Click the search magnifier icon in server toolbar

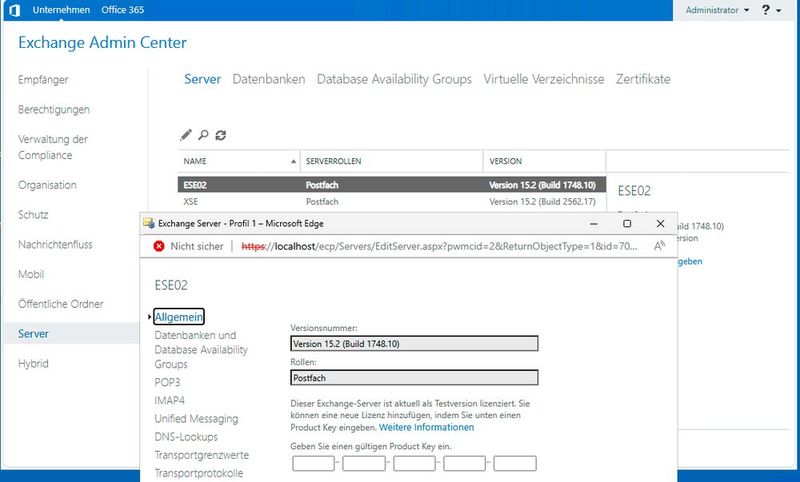coord(203,135)
